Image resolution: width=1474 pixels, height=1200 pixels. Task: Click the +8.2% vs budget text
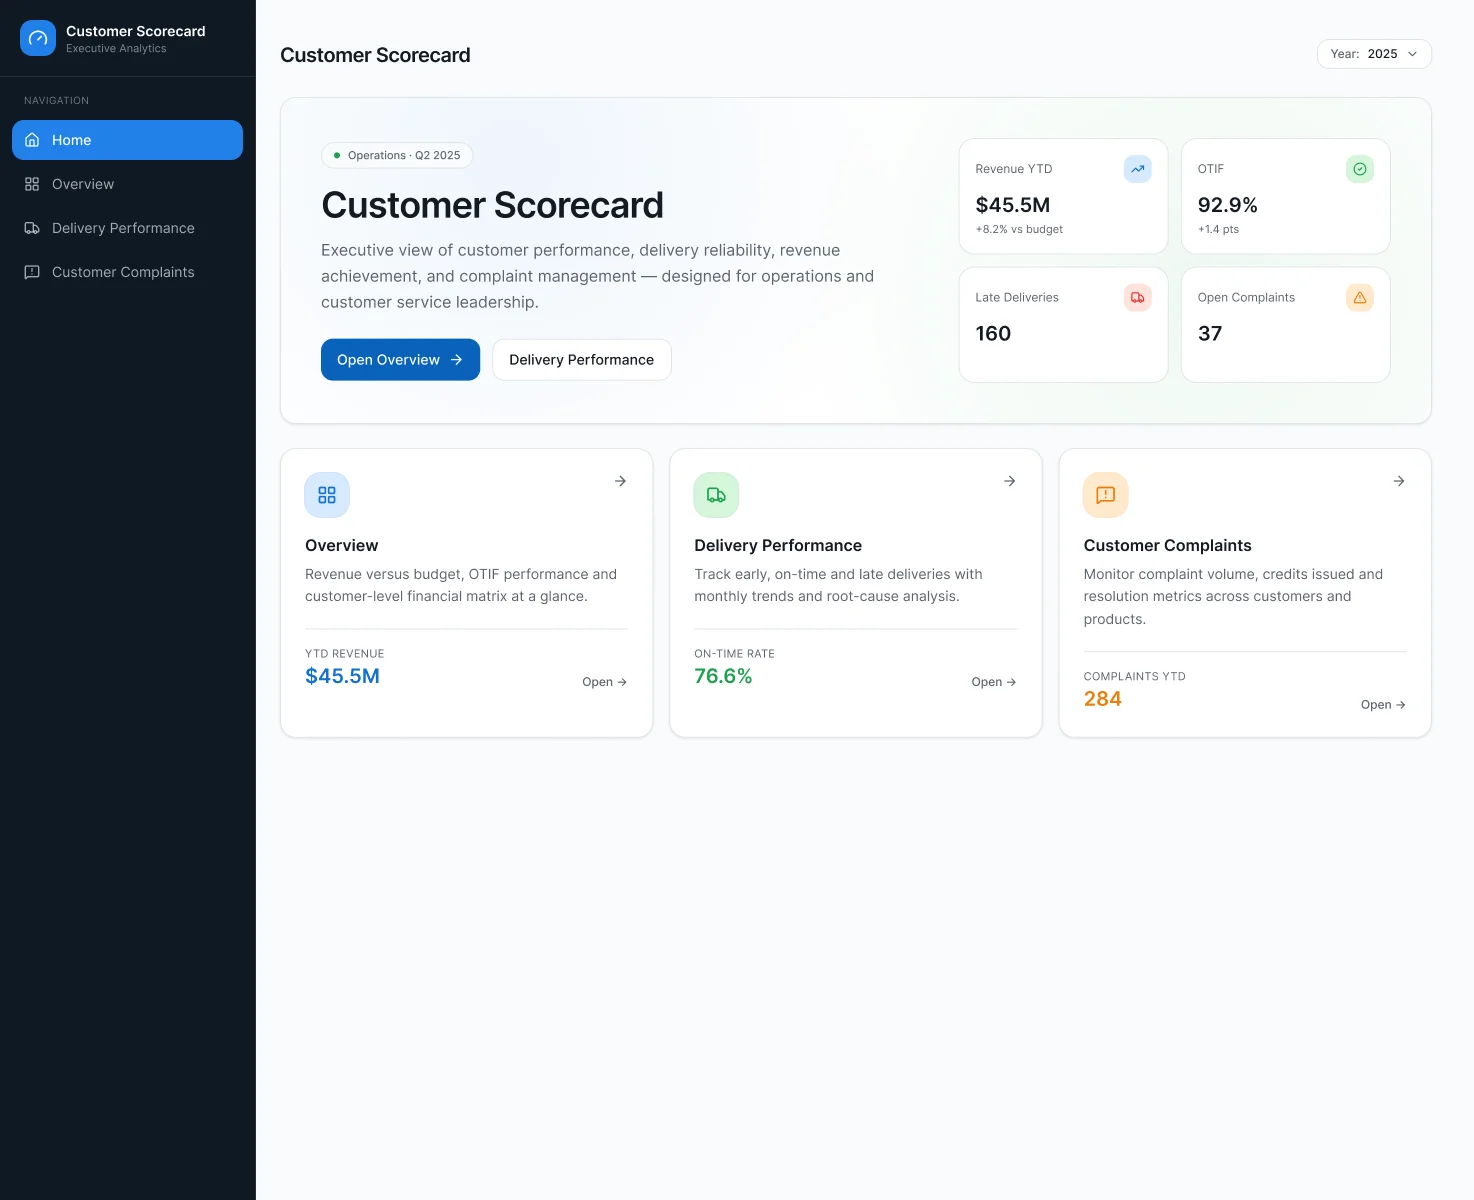tap(1019, 229)
